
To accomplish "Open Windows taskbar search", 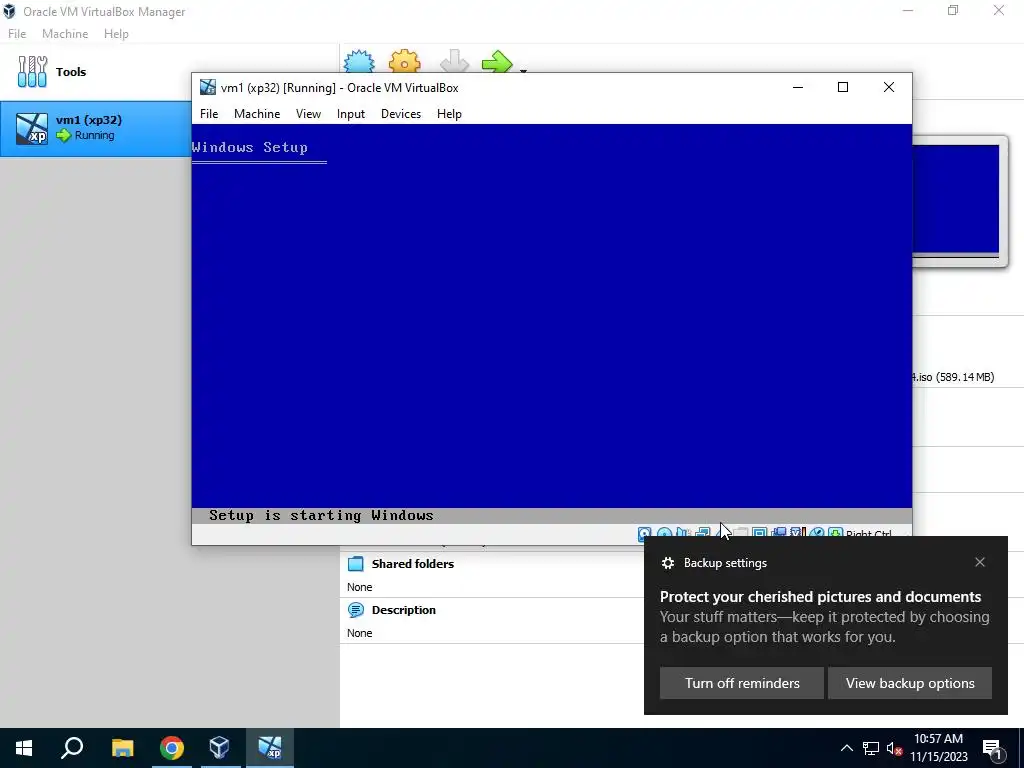I will (72, 748).
